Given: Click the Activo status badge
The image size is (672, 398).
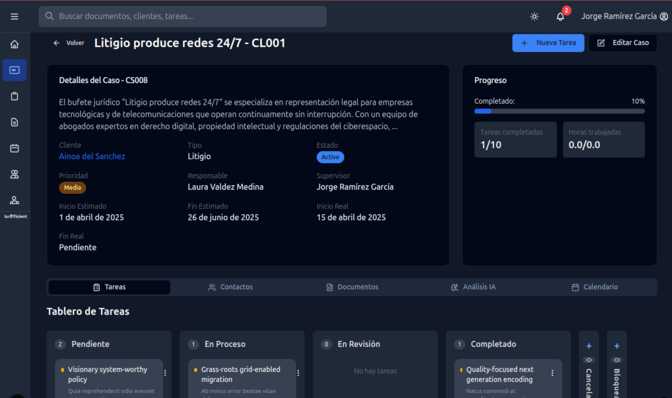Looking at the screenshot, I should point(330,157).
